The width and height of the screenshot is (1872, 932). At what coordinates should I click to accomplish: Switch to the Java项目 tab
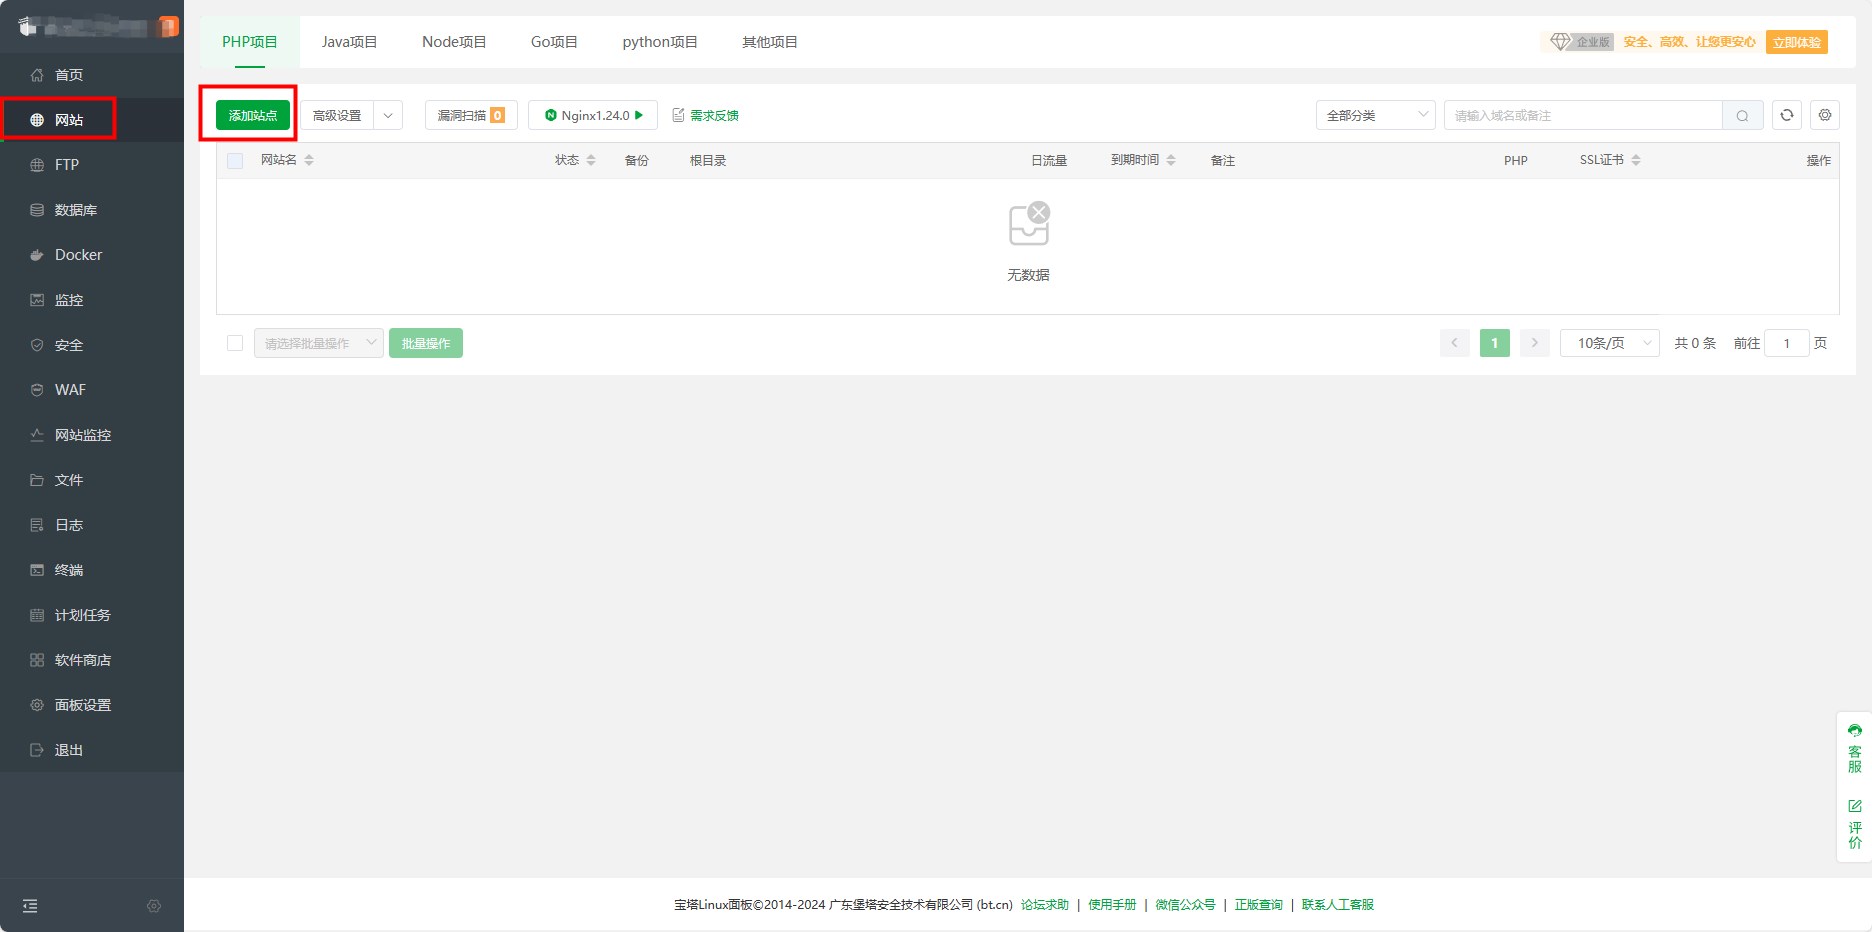pyautogui.click(x=349, y=42)
